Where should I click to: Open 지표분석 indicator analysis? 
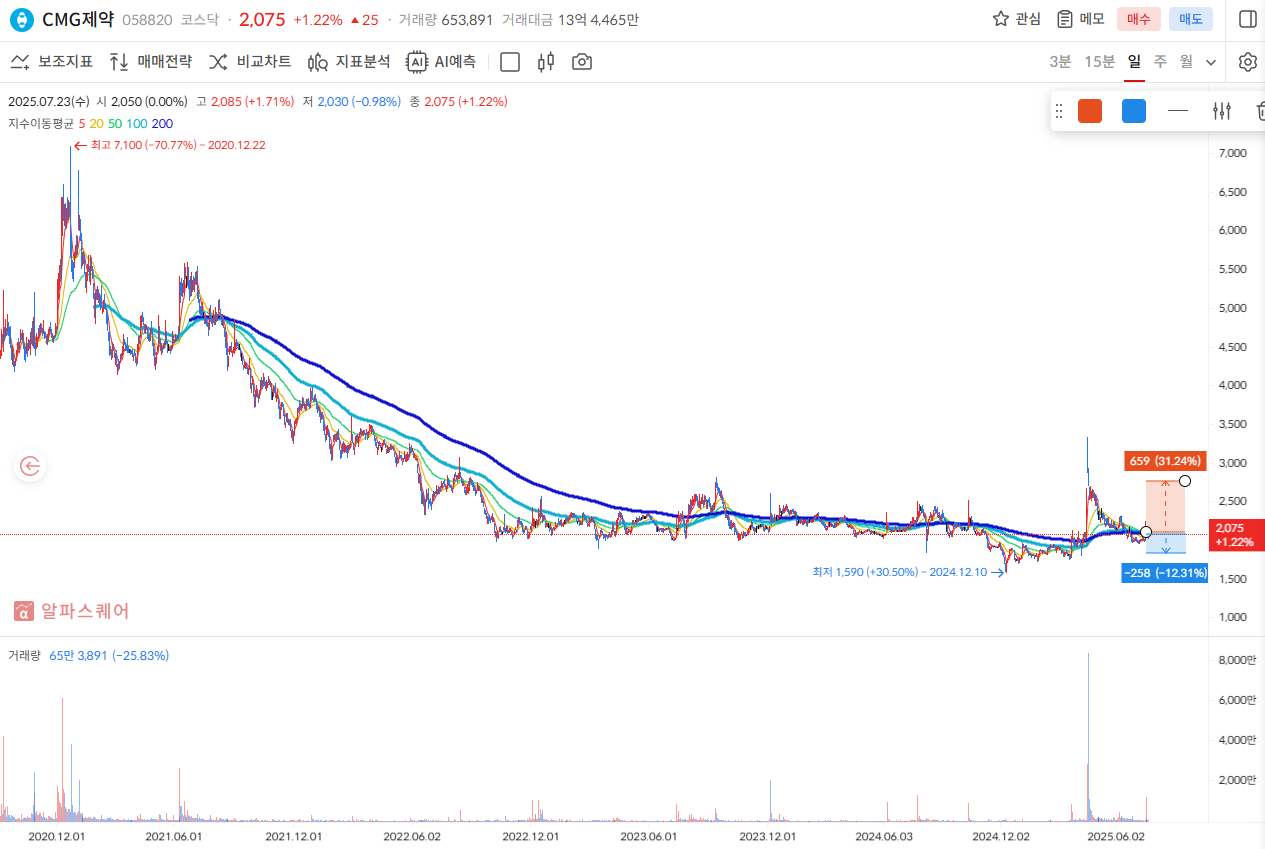[x=349, y=62]
